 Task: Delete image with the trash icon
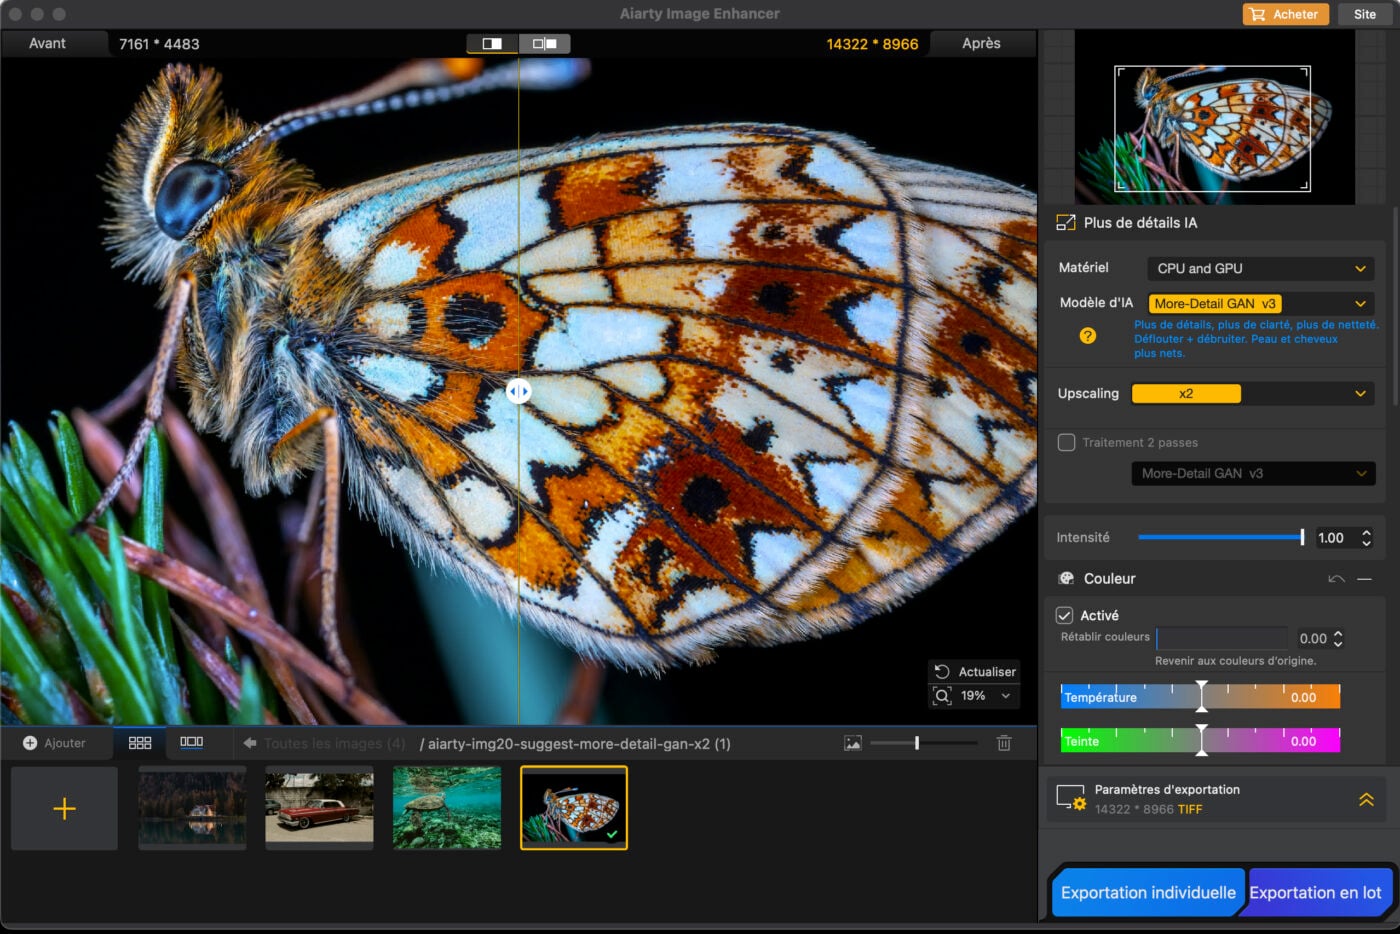click(1004, 743)
